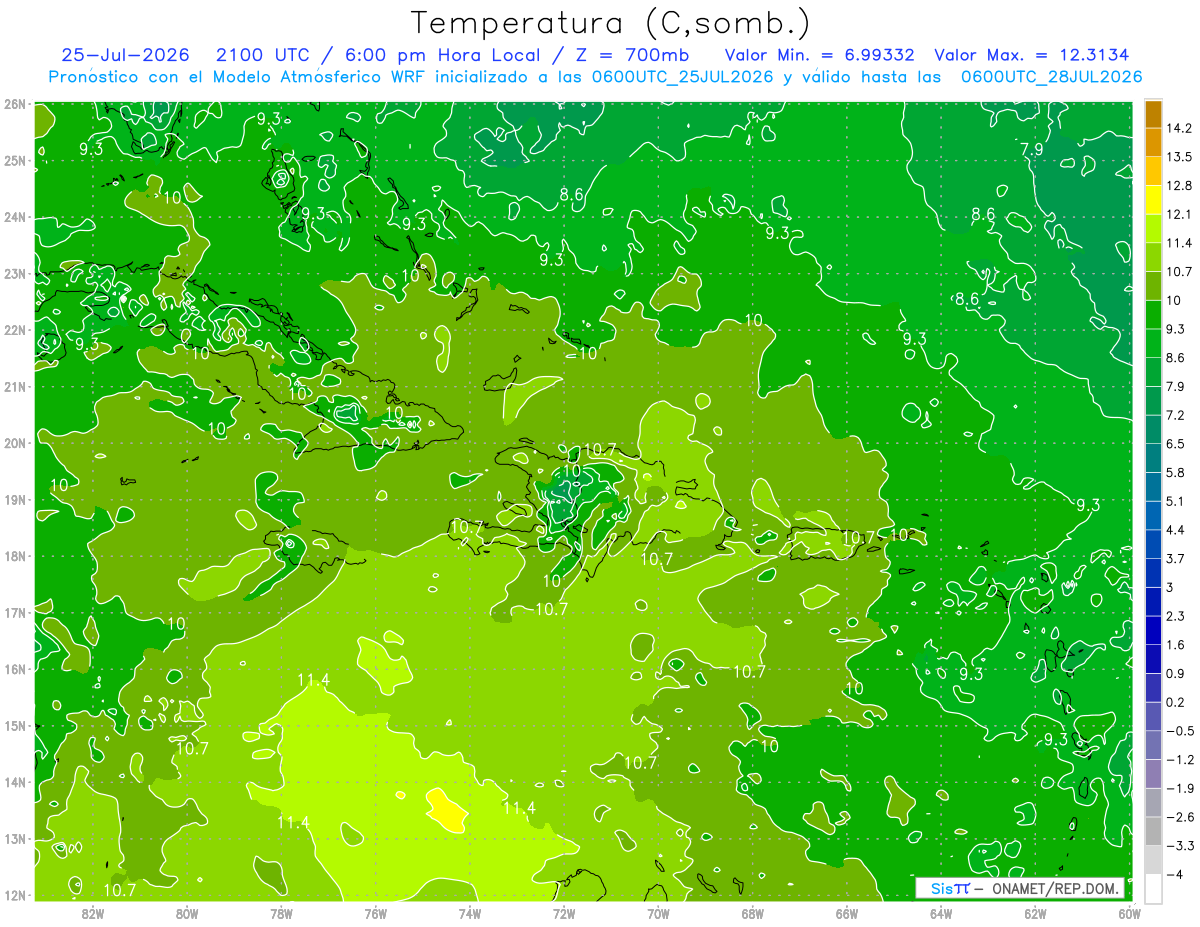Click the title 'Temperatura (C,somb.)'

(610, 23)
